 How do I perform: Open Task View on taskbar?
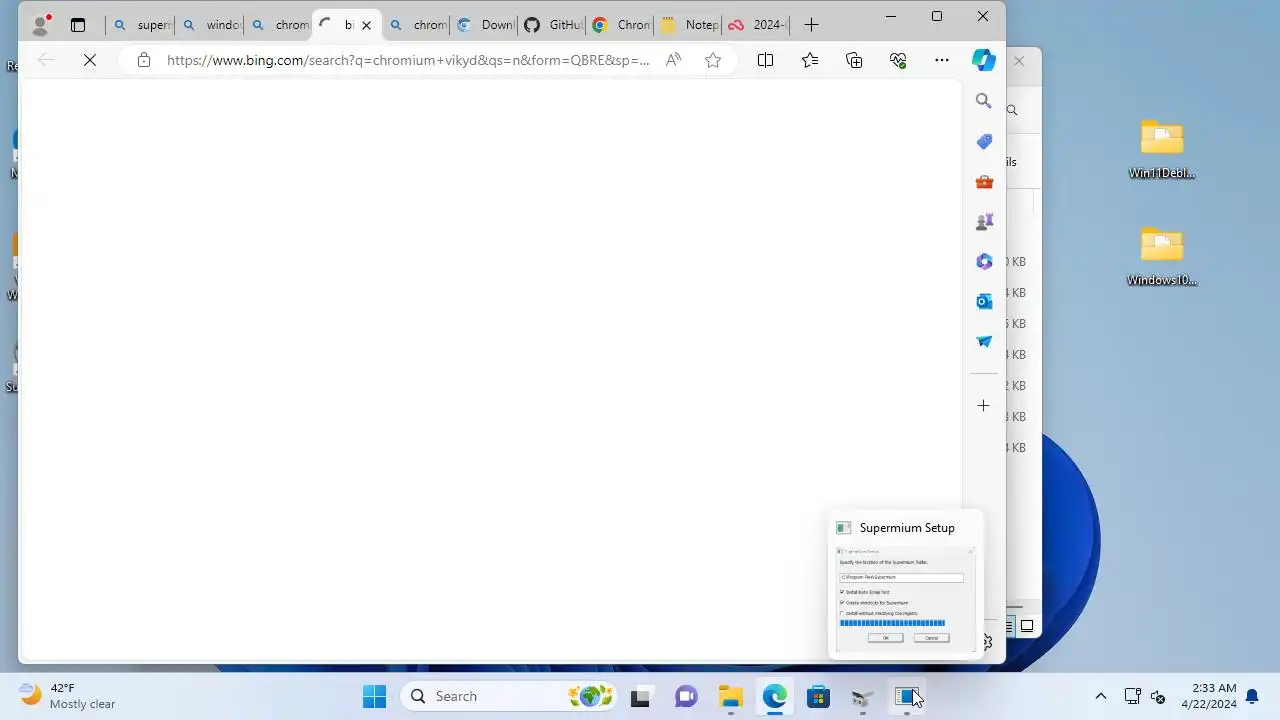[641, 696]
